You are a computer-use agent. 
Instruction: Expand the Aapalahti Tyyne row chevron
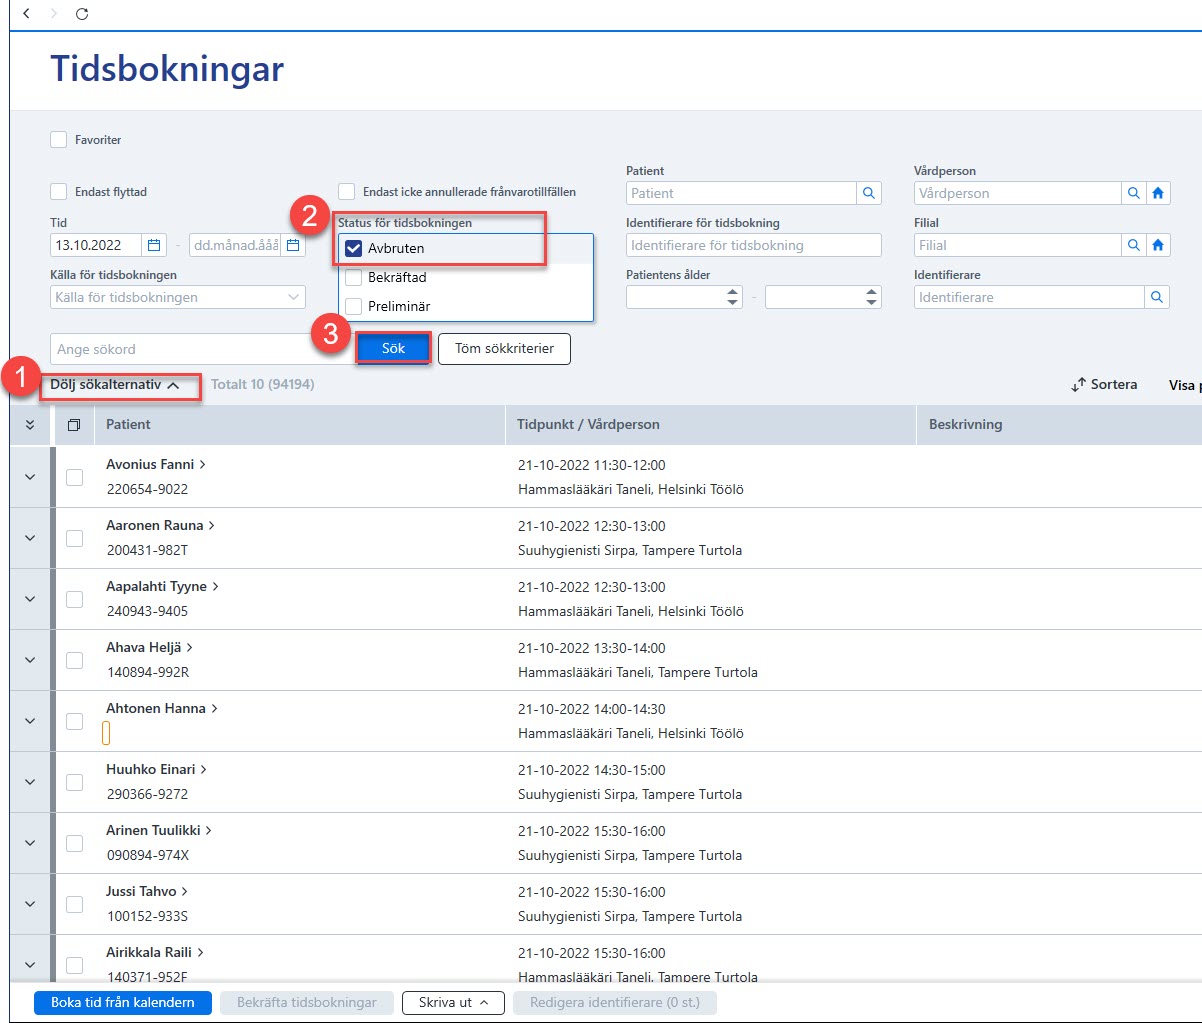[x=30, y=599]
